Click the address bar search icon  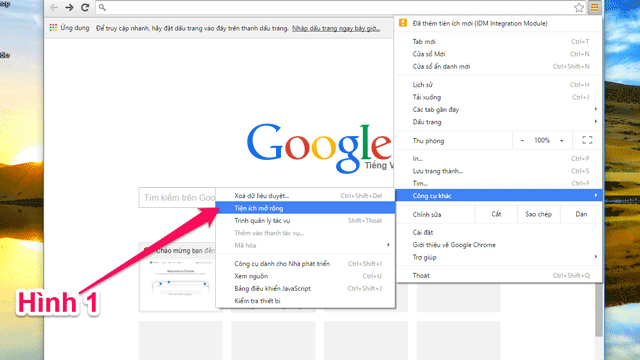pos(102,7)
